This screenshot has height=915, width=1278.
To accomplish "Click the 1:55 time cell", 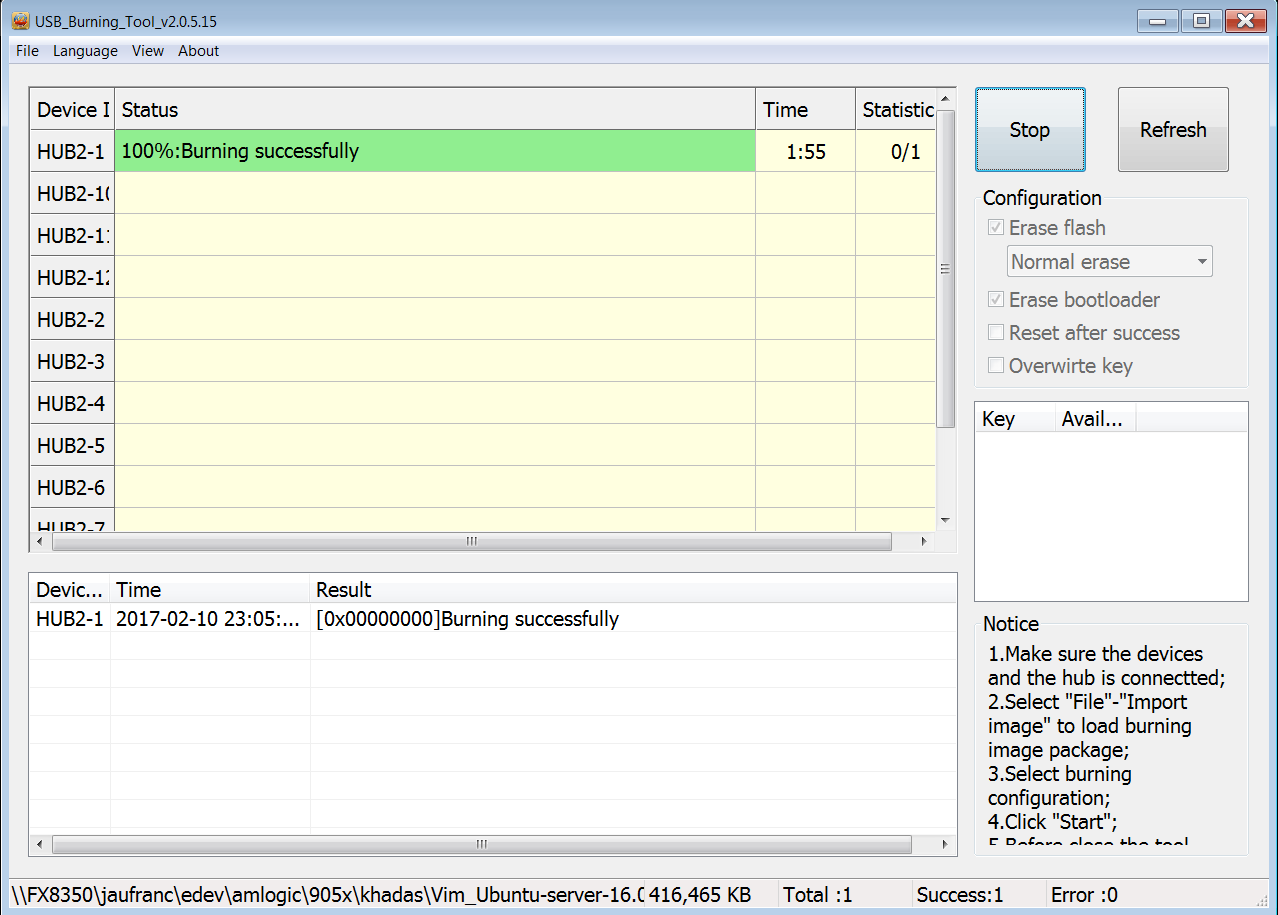I will [805, 152].
